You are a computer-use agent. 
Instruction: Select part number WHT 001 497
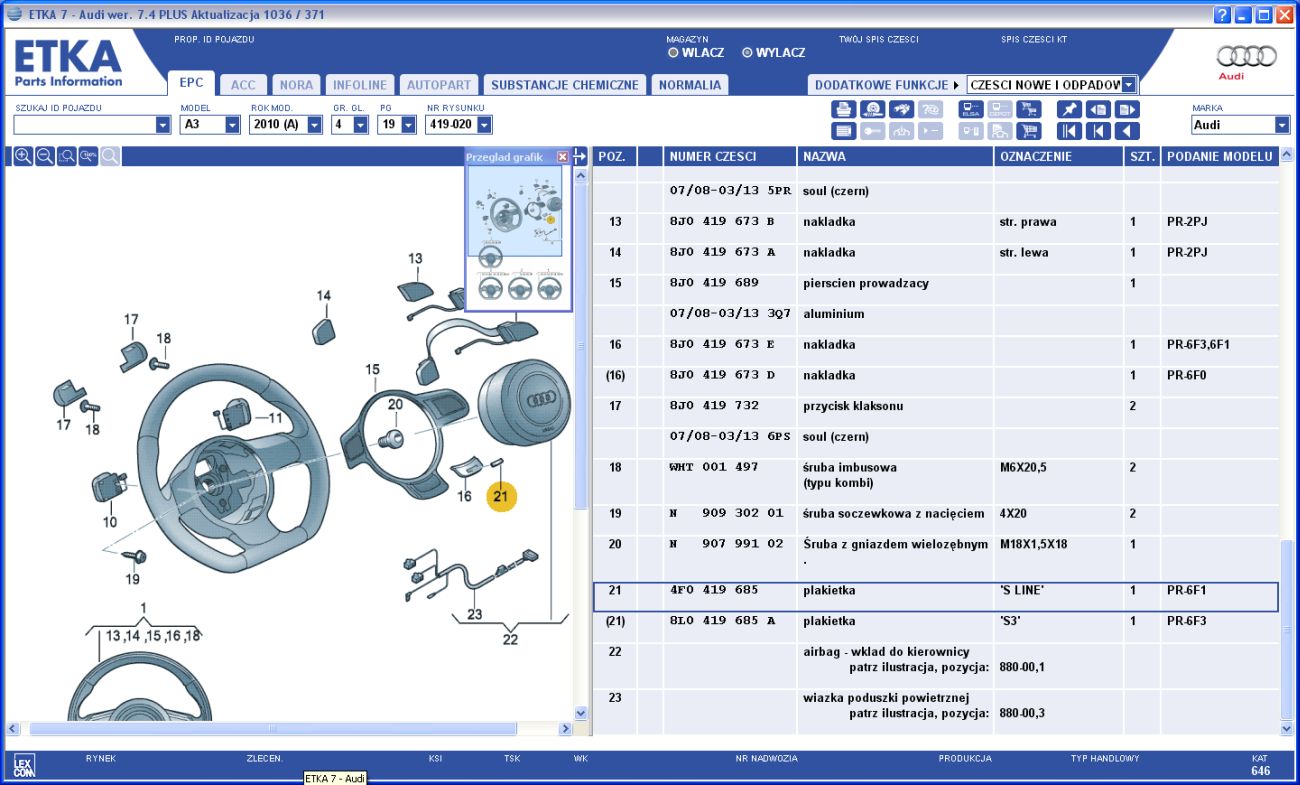coord(713,467)
